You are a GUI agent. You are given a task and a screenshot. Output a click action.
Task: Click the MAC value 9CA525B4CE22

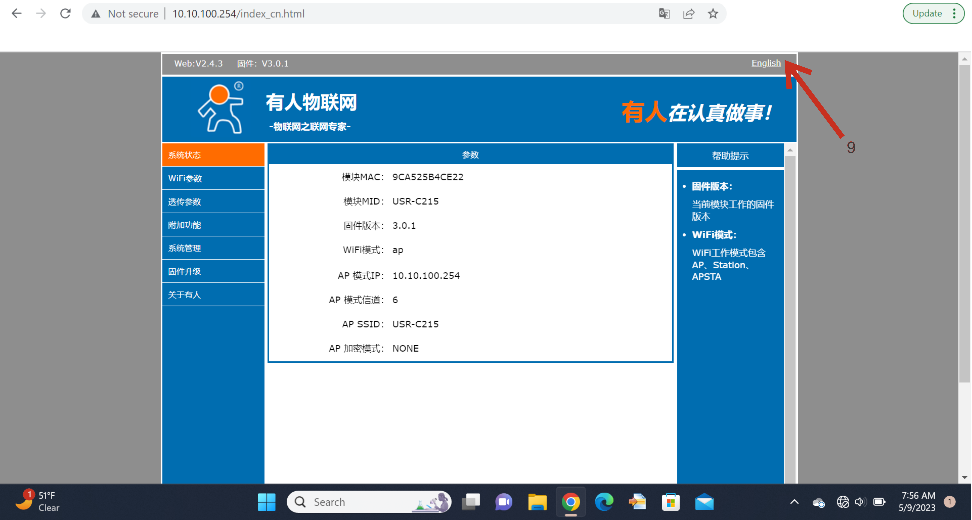[x=428, y=177]
